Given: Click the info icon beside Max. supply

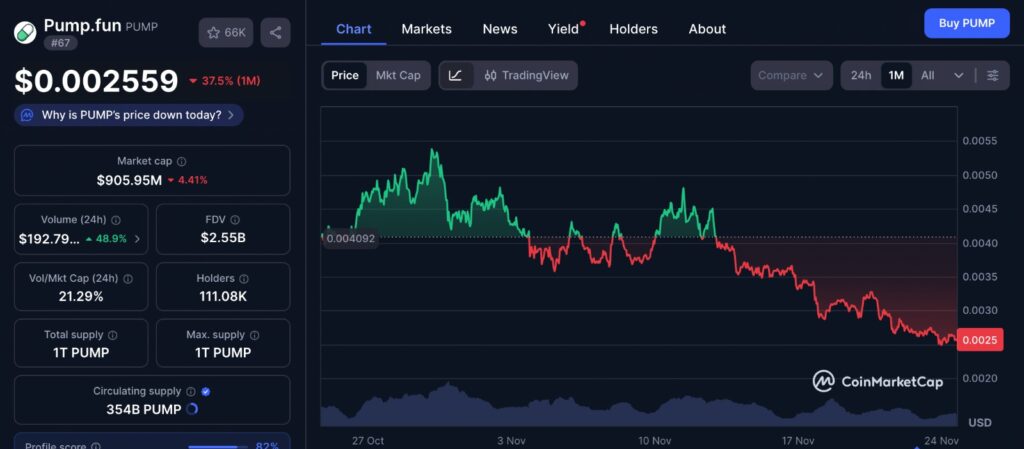Looking at the screenshot, I should click(255, 335).
